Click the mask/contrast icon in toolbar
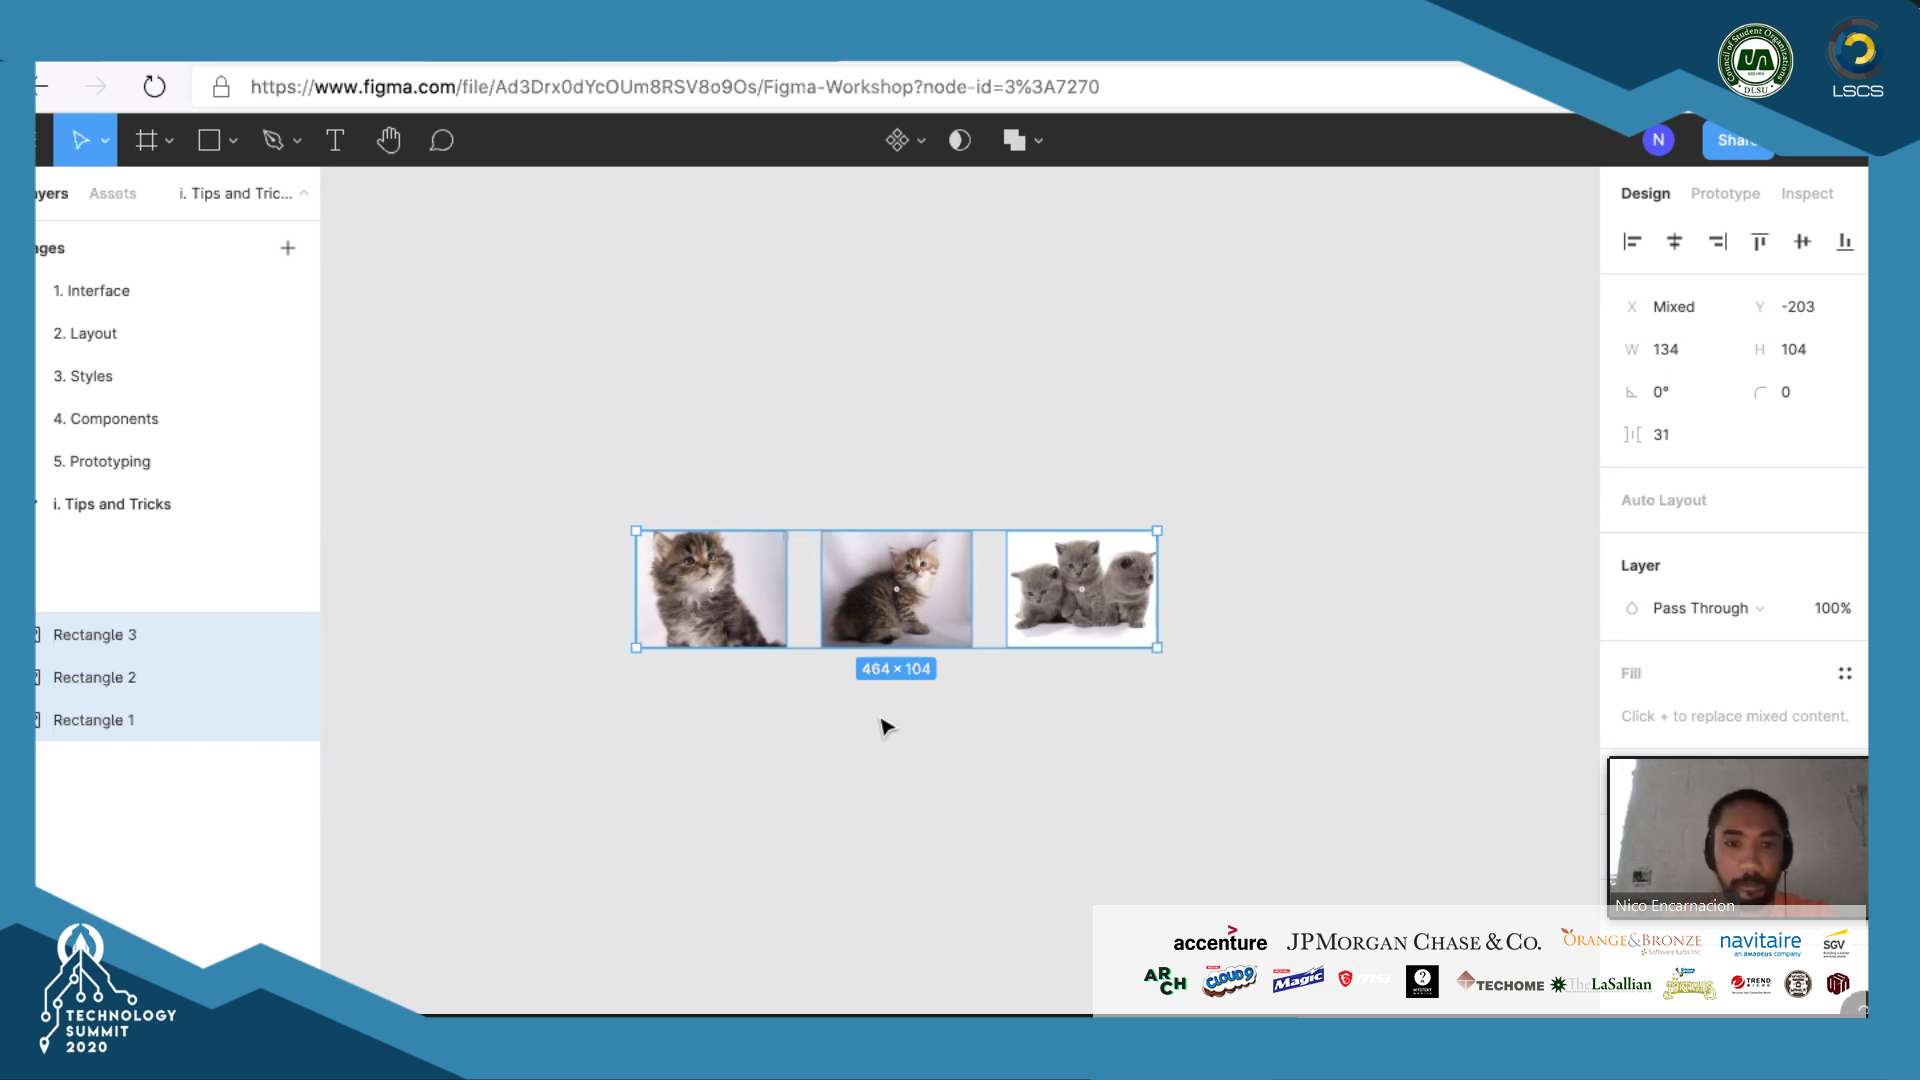The width and height of the screenshot is (1920, 1080). 959,141
